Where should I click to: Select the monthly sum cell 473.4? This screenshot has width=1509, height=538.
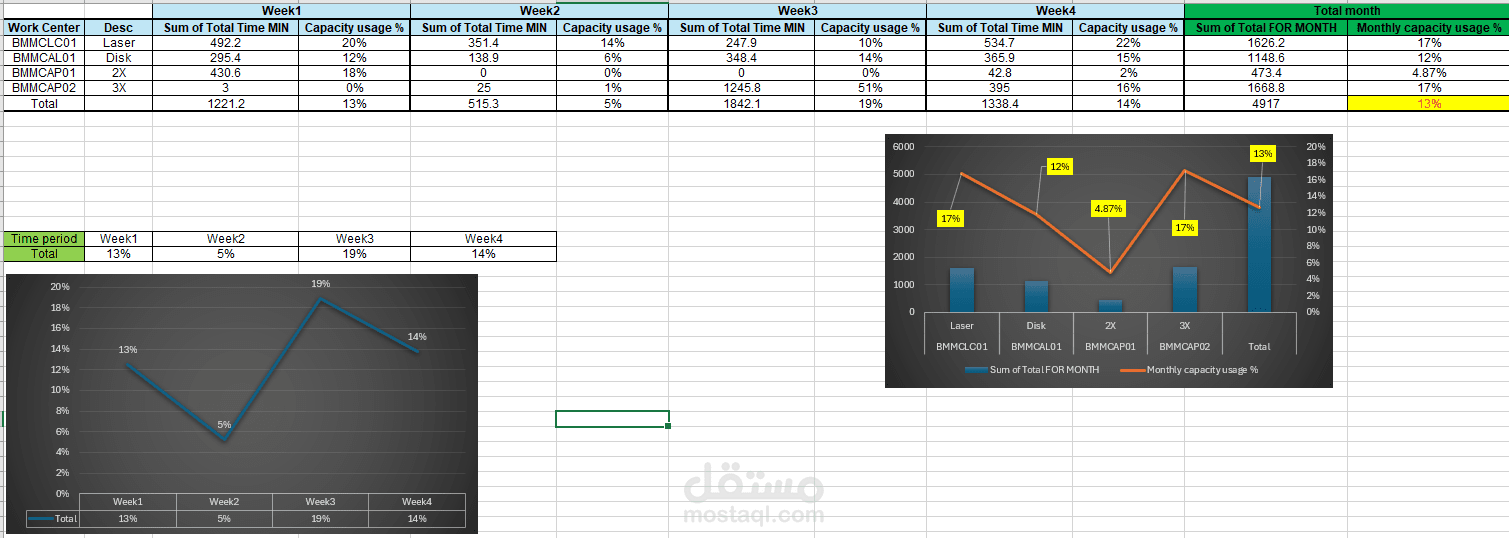[1266, 73]
